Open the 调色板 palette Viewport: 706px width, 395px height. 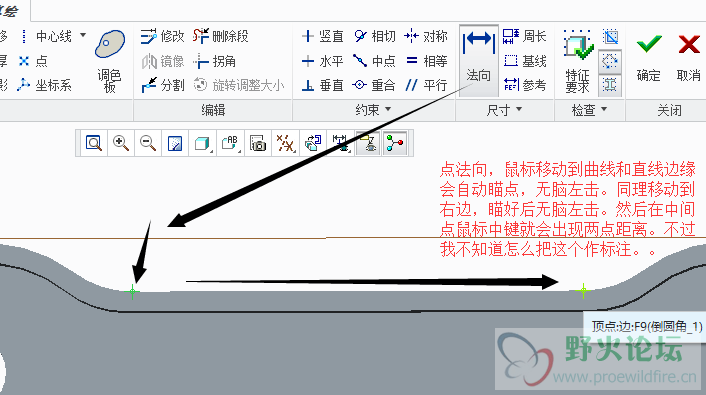109,61
